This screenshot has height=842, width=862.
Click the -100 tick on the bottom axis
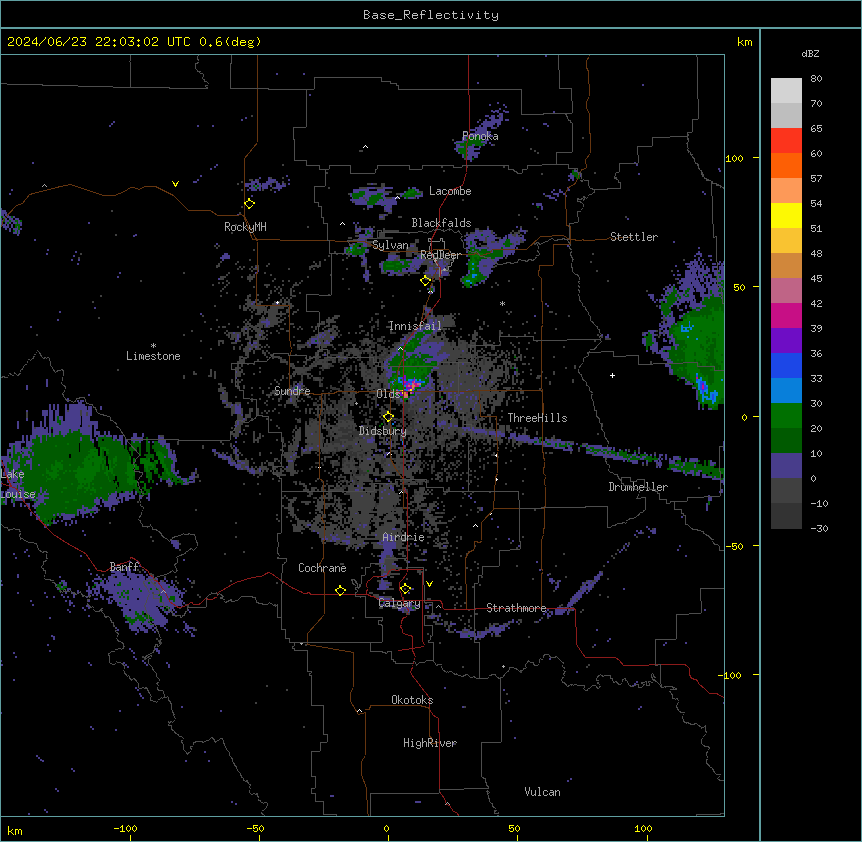125,828
